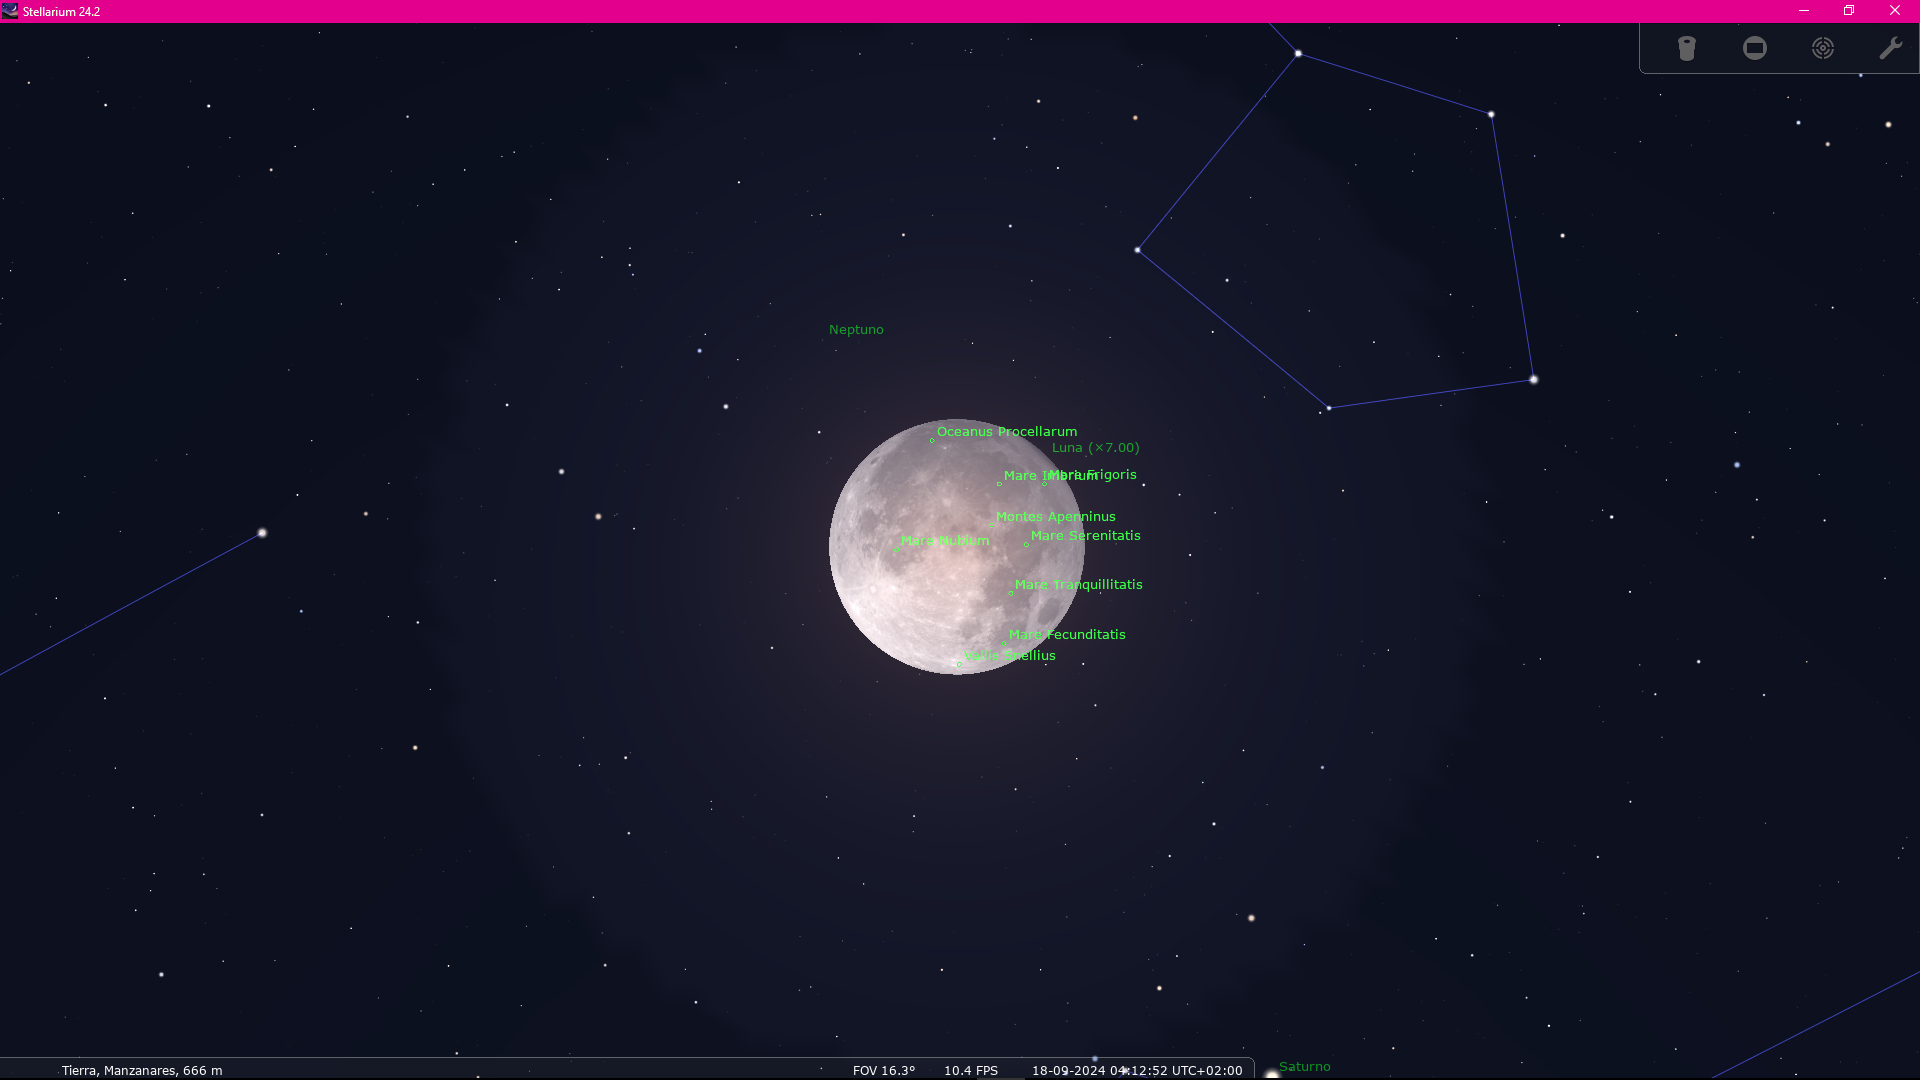
Task: Select the Saturno label at bottom
Action: pyautogui.click(x=1304, y=1067)
